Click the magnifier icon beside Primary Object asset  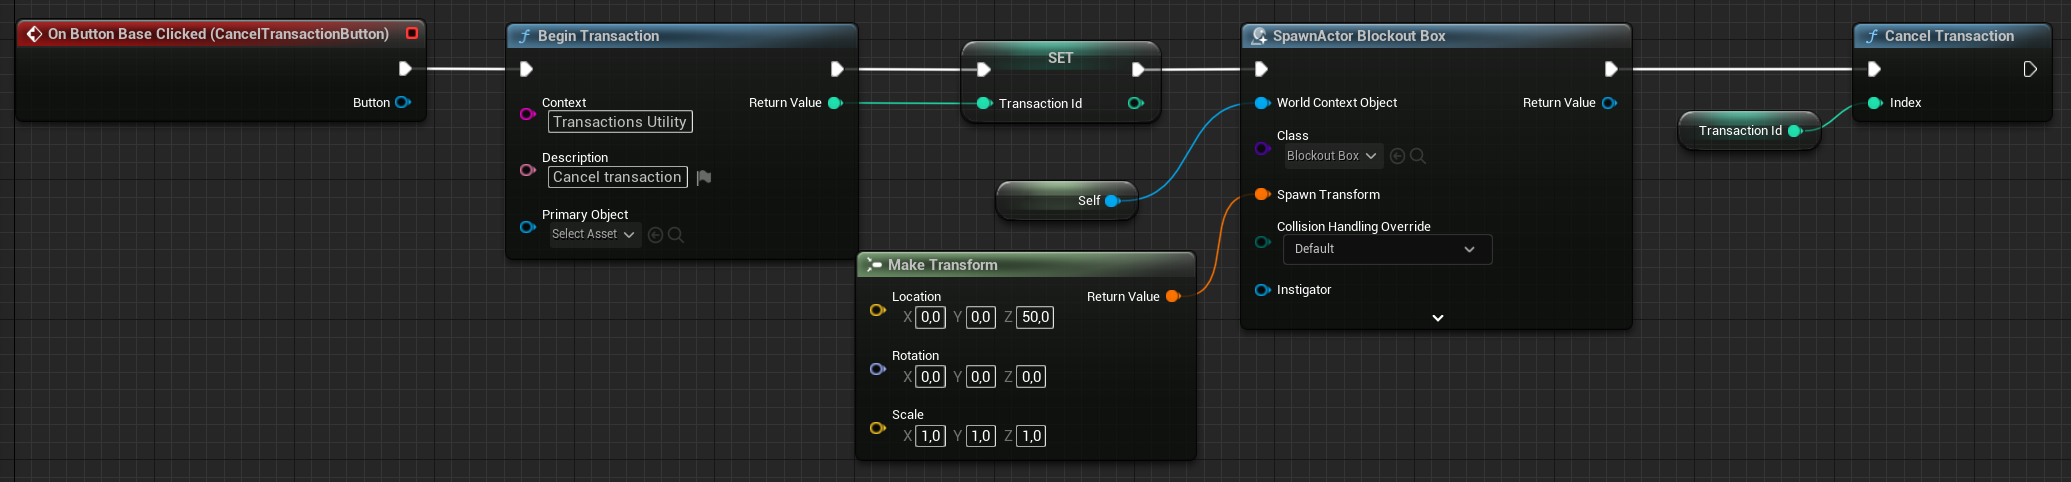click(676, 235)
